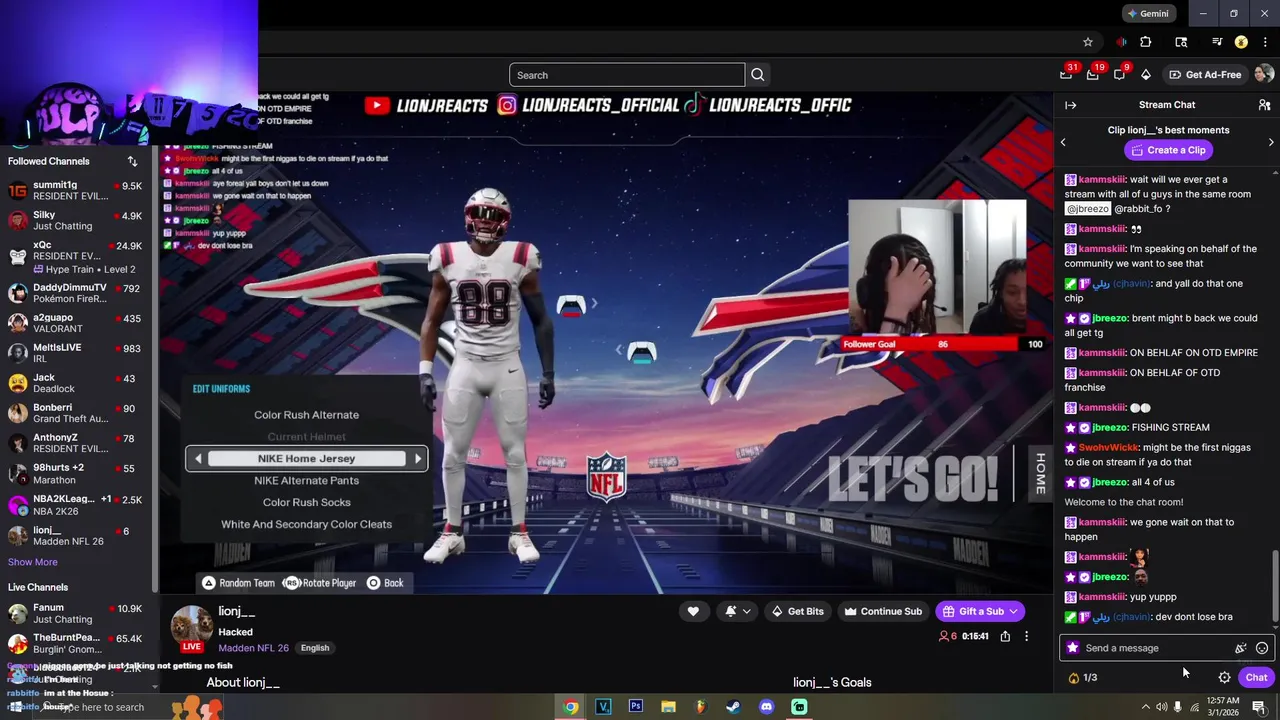The width and height of the screenshot is (1280, 720).
Task: Open Discord from the taskbar
Action: coord(766,707)
